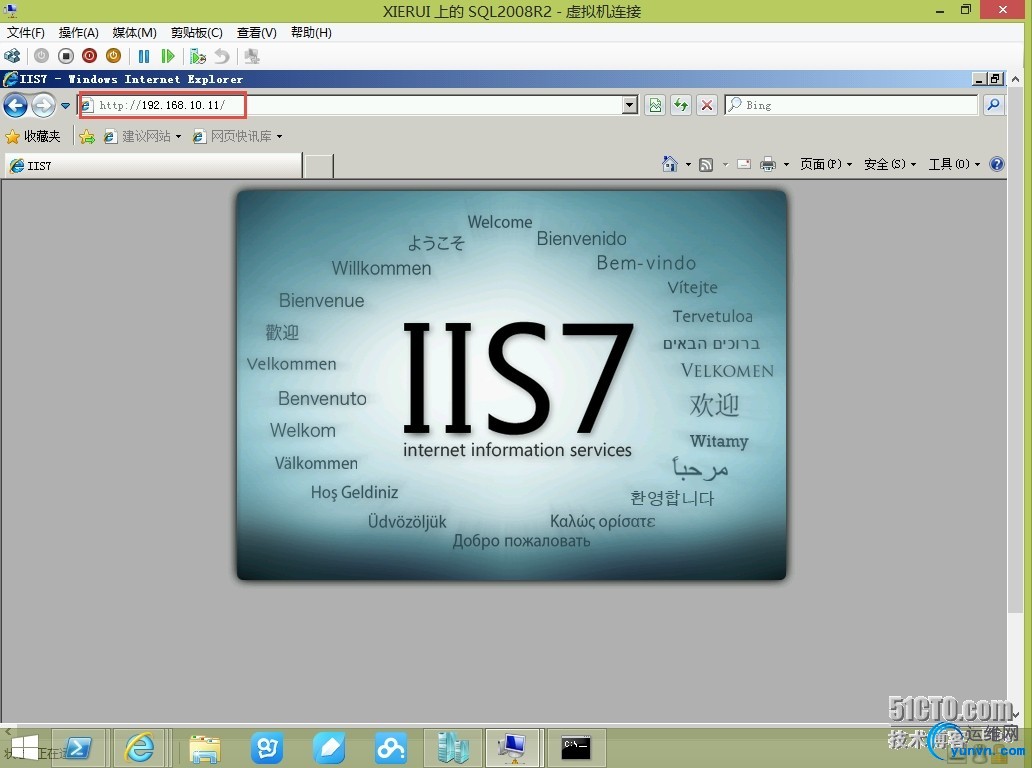The width and height of the screenshot is (1032, 768).
Task: Click the Ctrl+Alt+Del icon in VM toolbar
Action: (x=13, y=57)
